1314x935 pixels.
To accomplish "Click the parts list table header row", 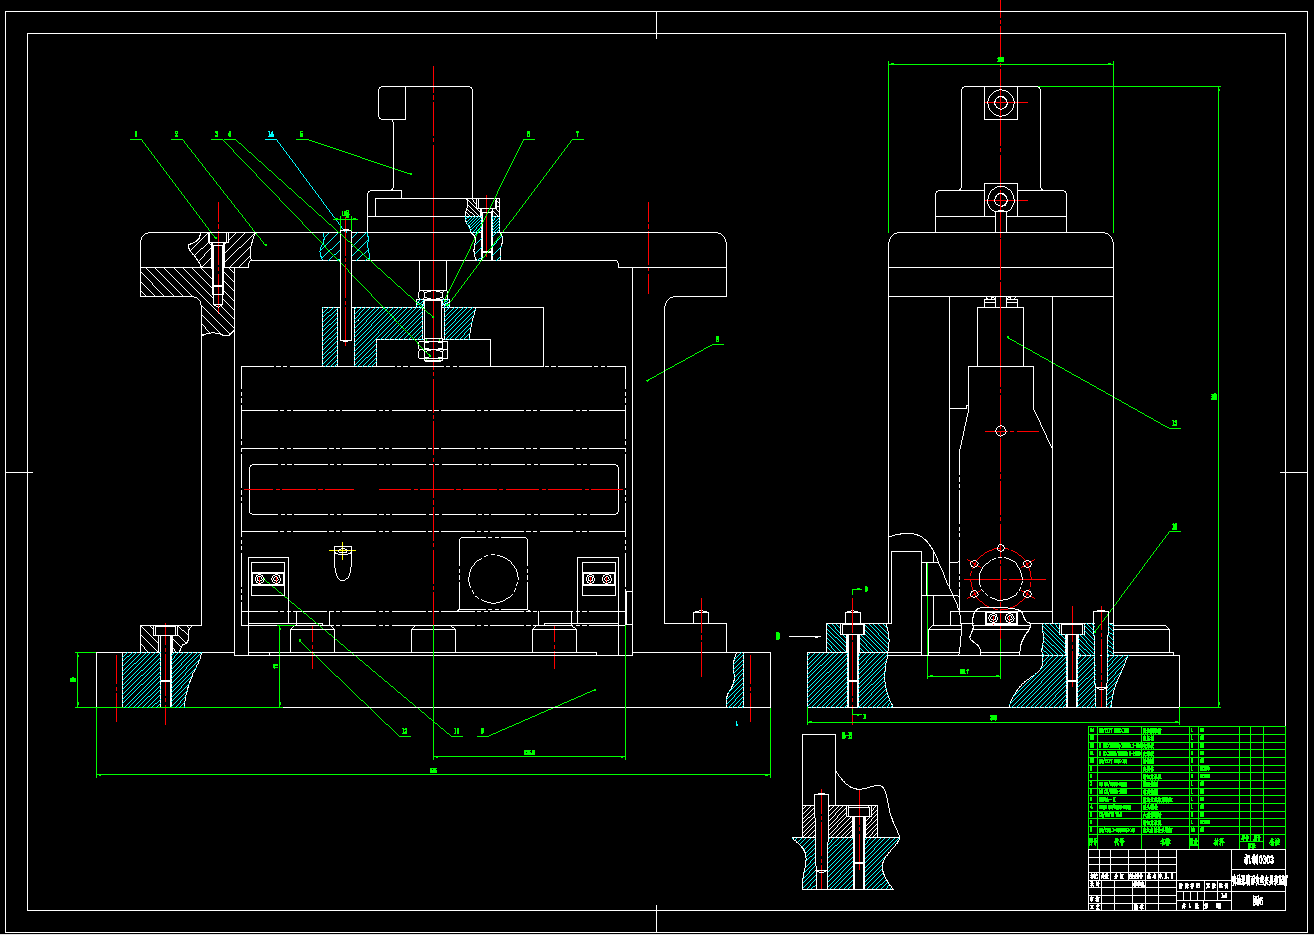I will 1186,842.
